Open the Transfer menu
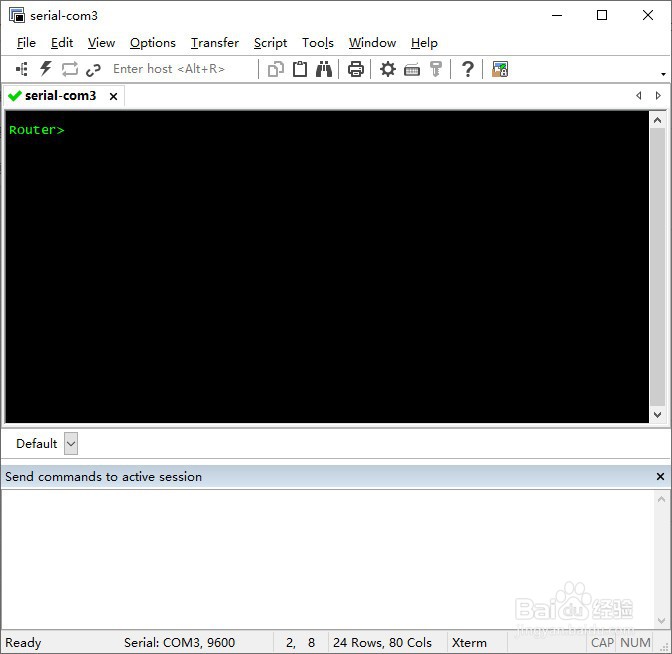 tap(215, 43)
